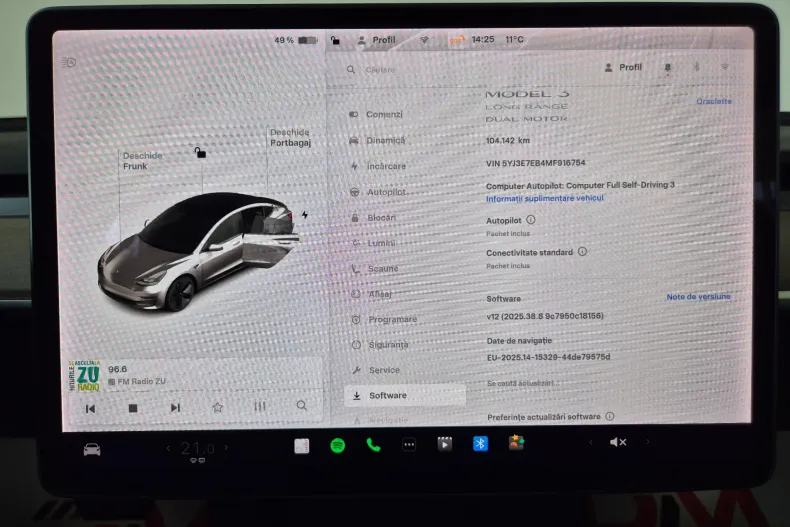Open the audio equalizer settings icon
790x527 pixels.
pos(259,406)
